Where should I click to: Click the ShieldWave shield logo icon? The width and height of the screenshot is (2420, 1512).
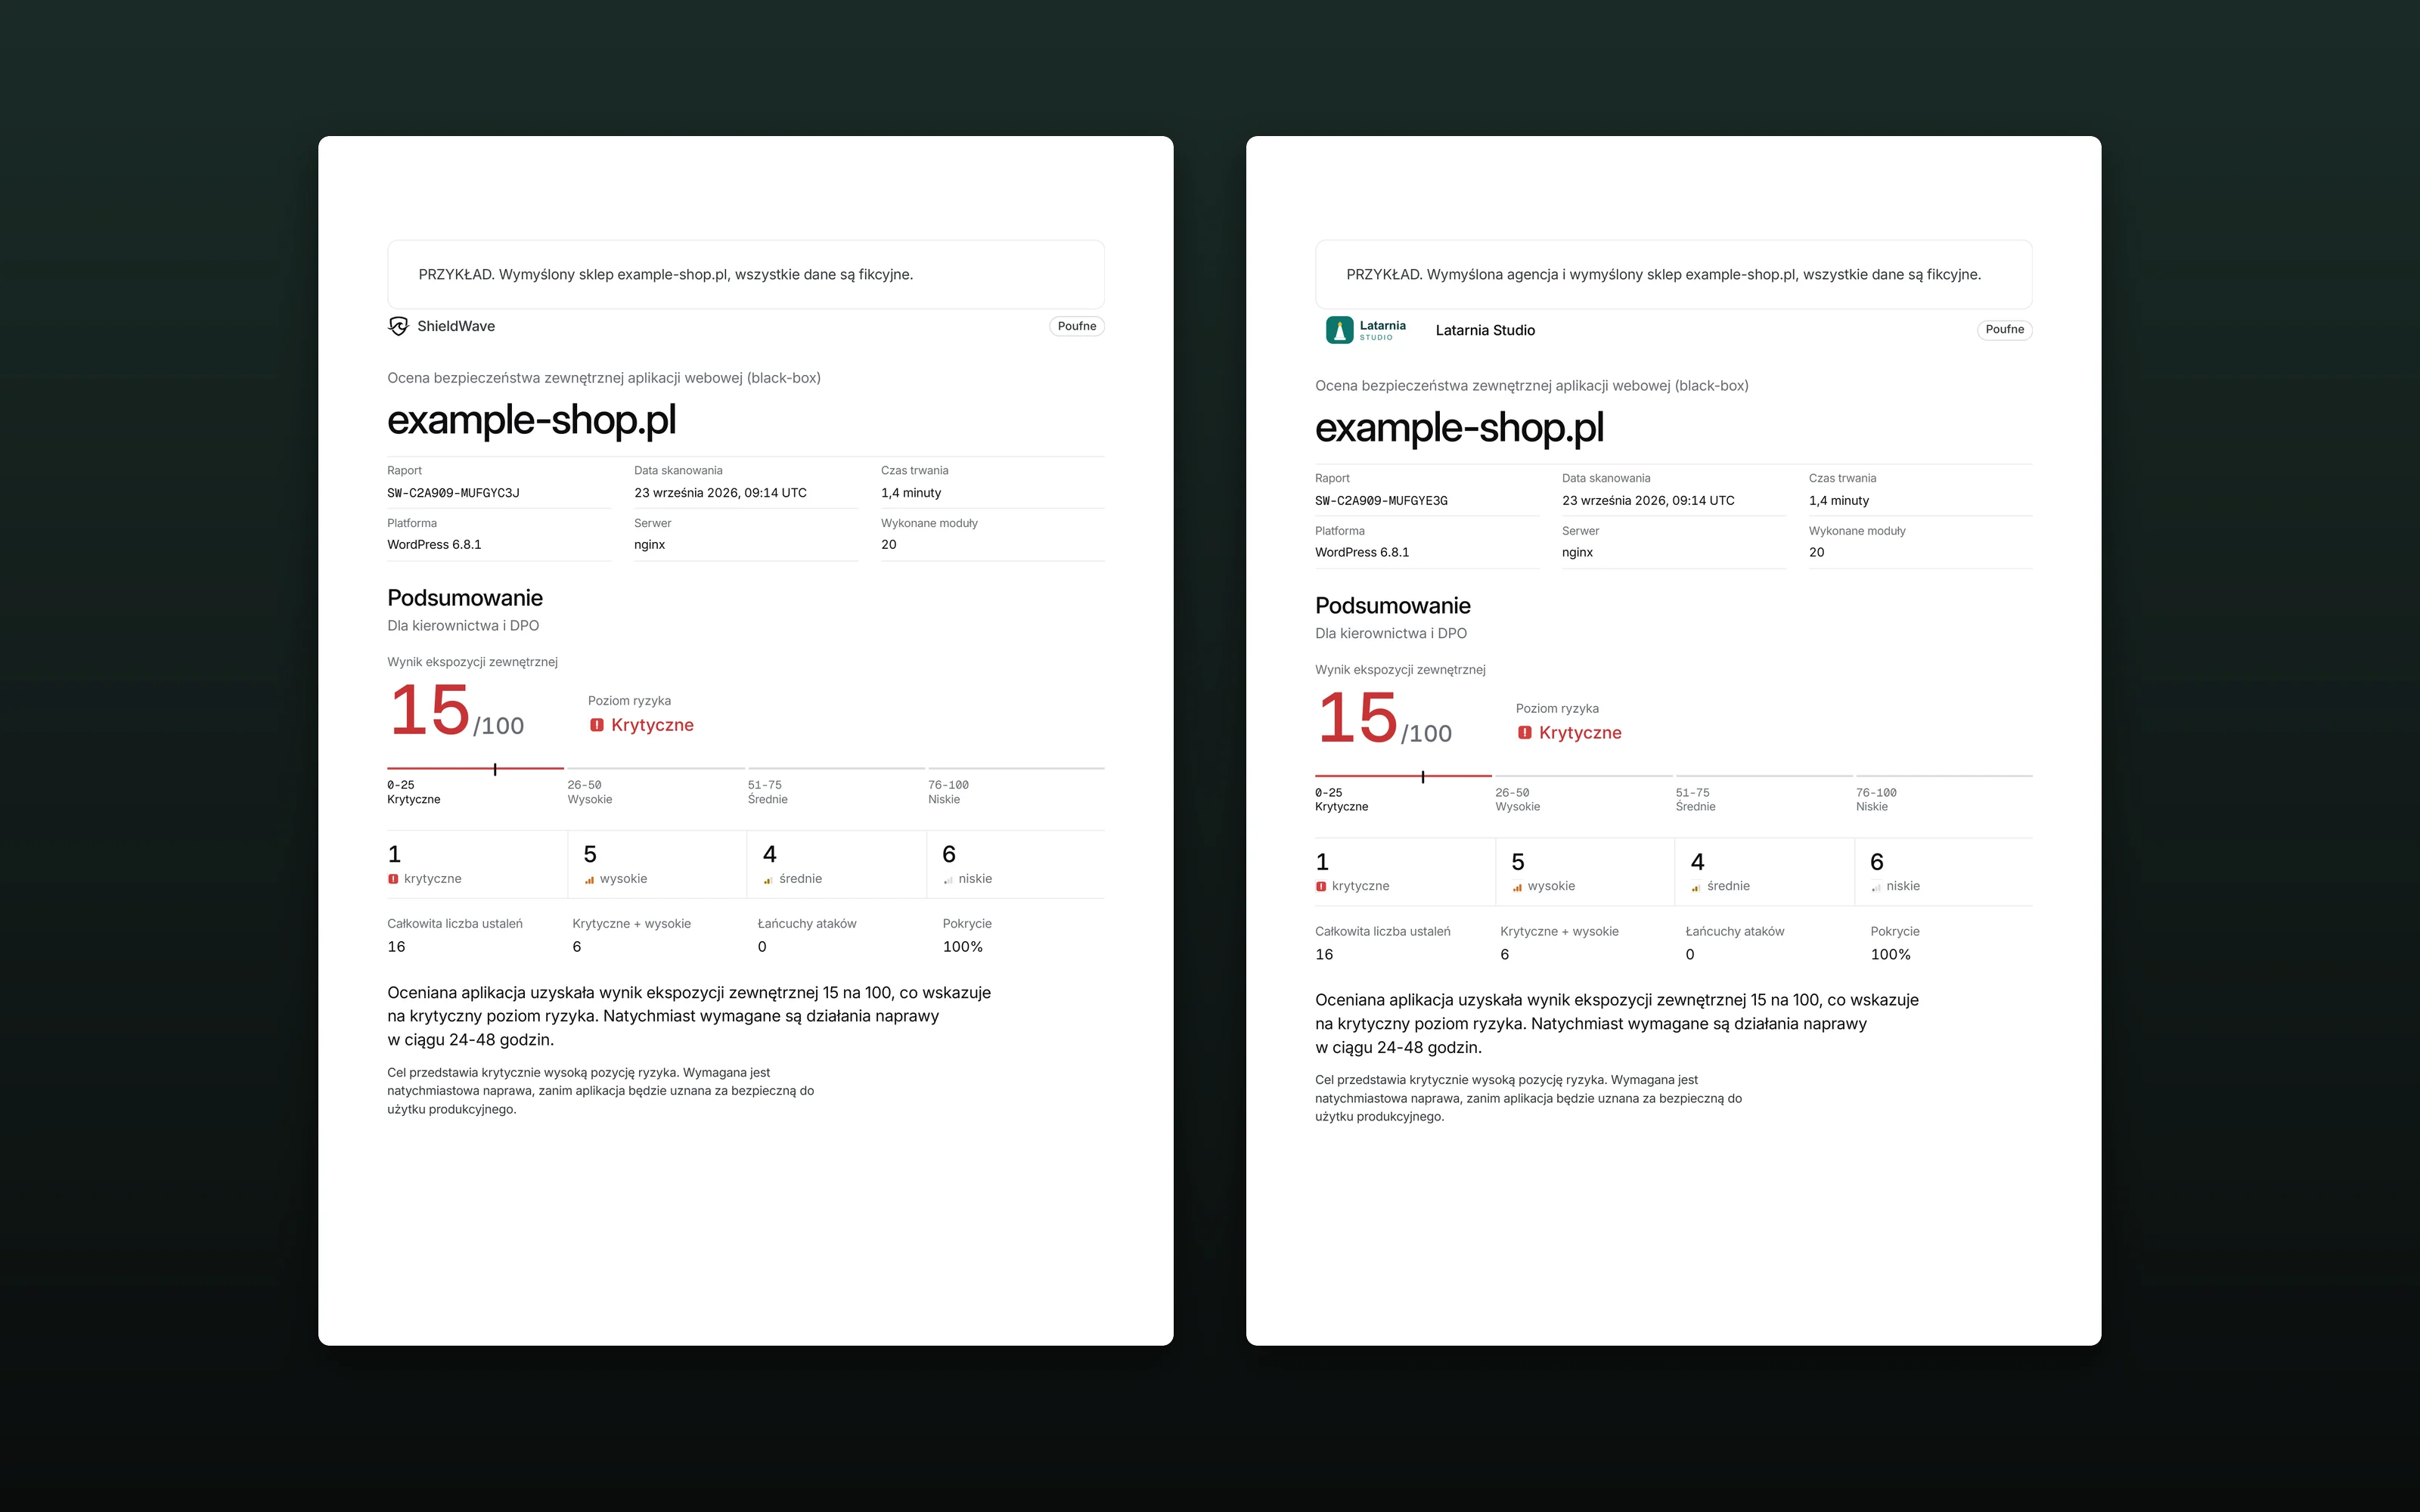tap(398, 326)
